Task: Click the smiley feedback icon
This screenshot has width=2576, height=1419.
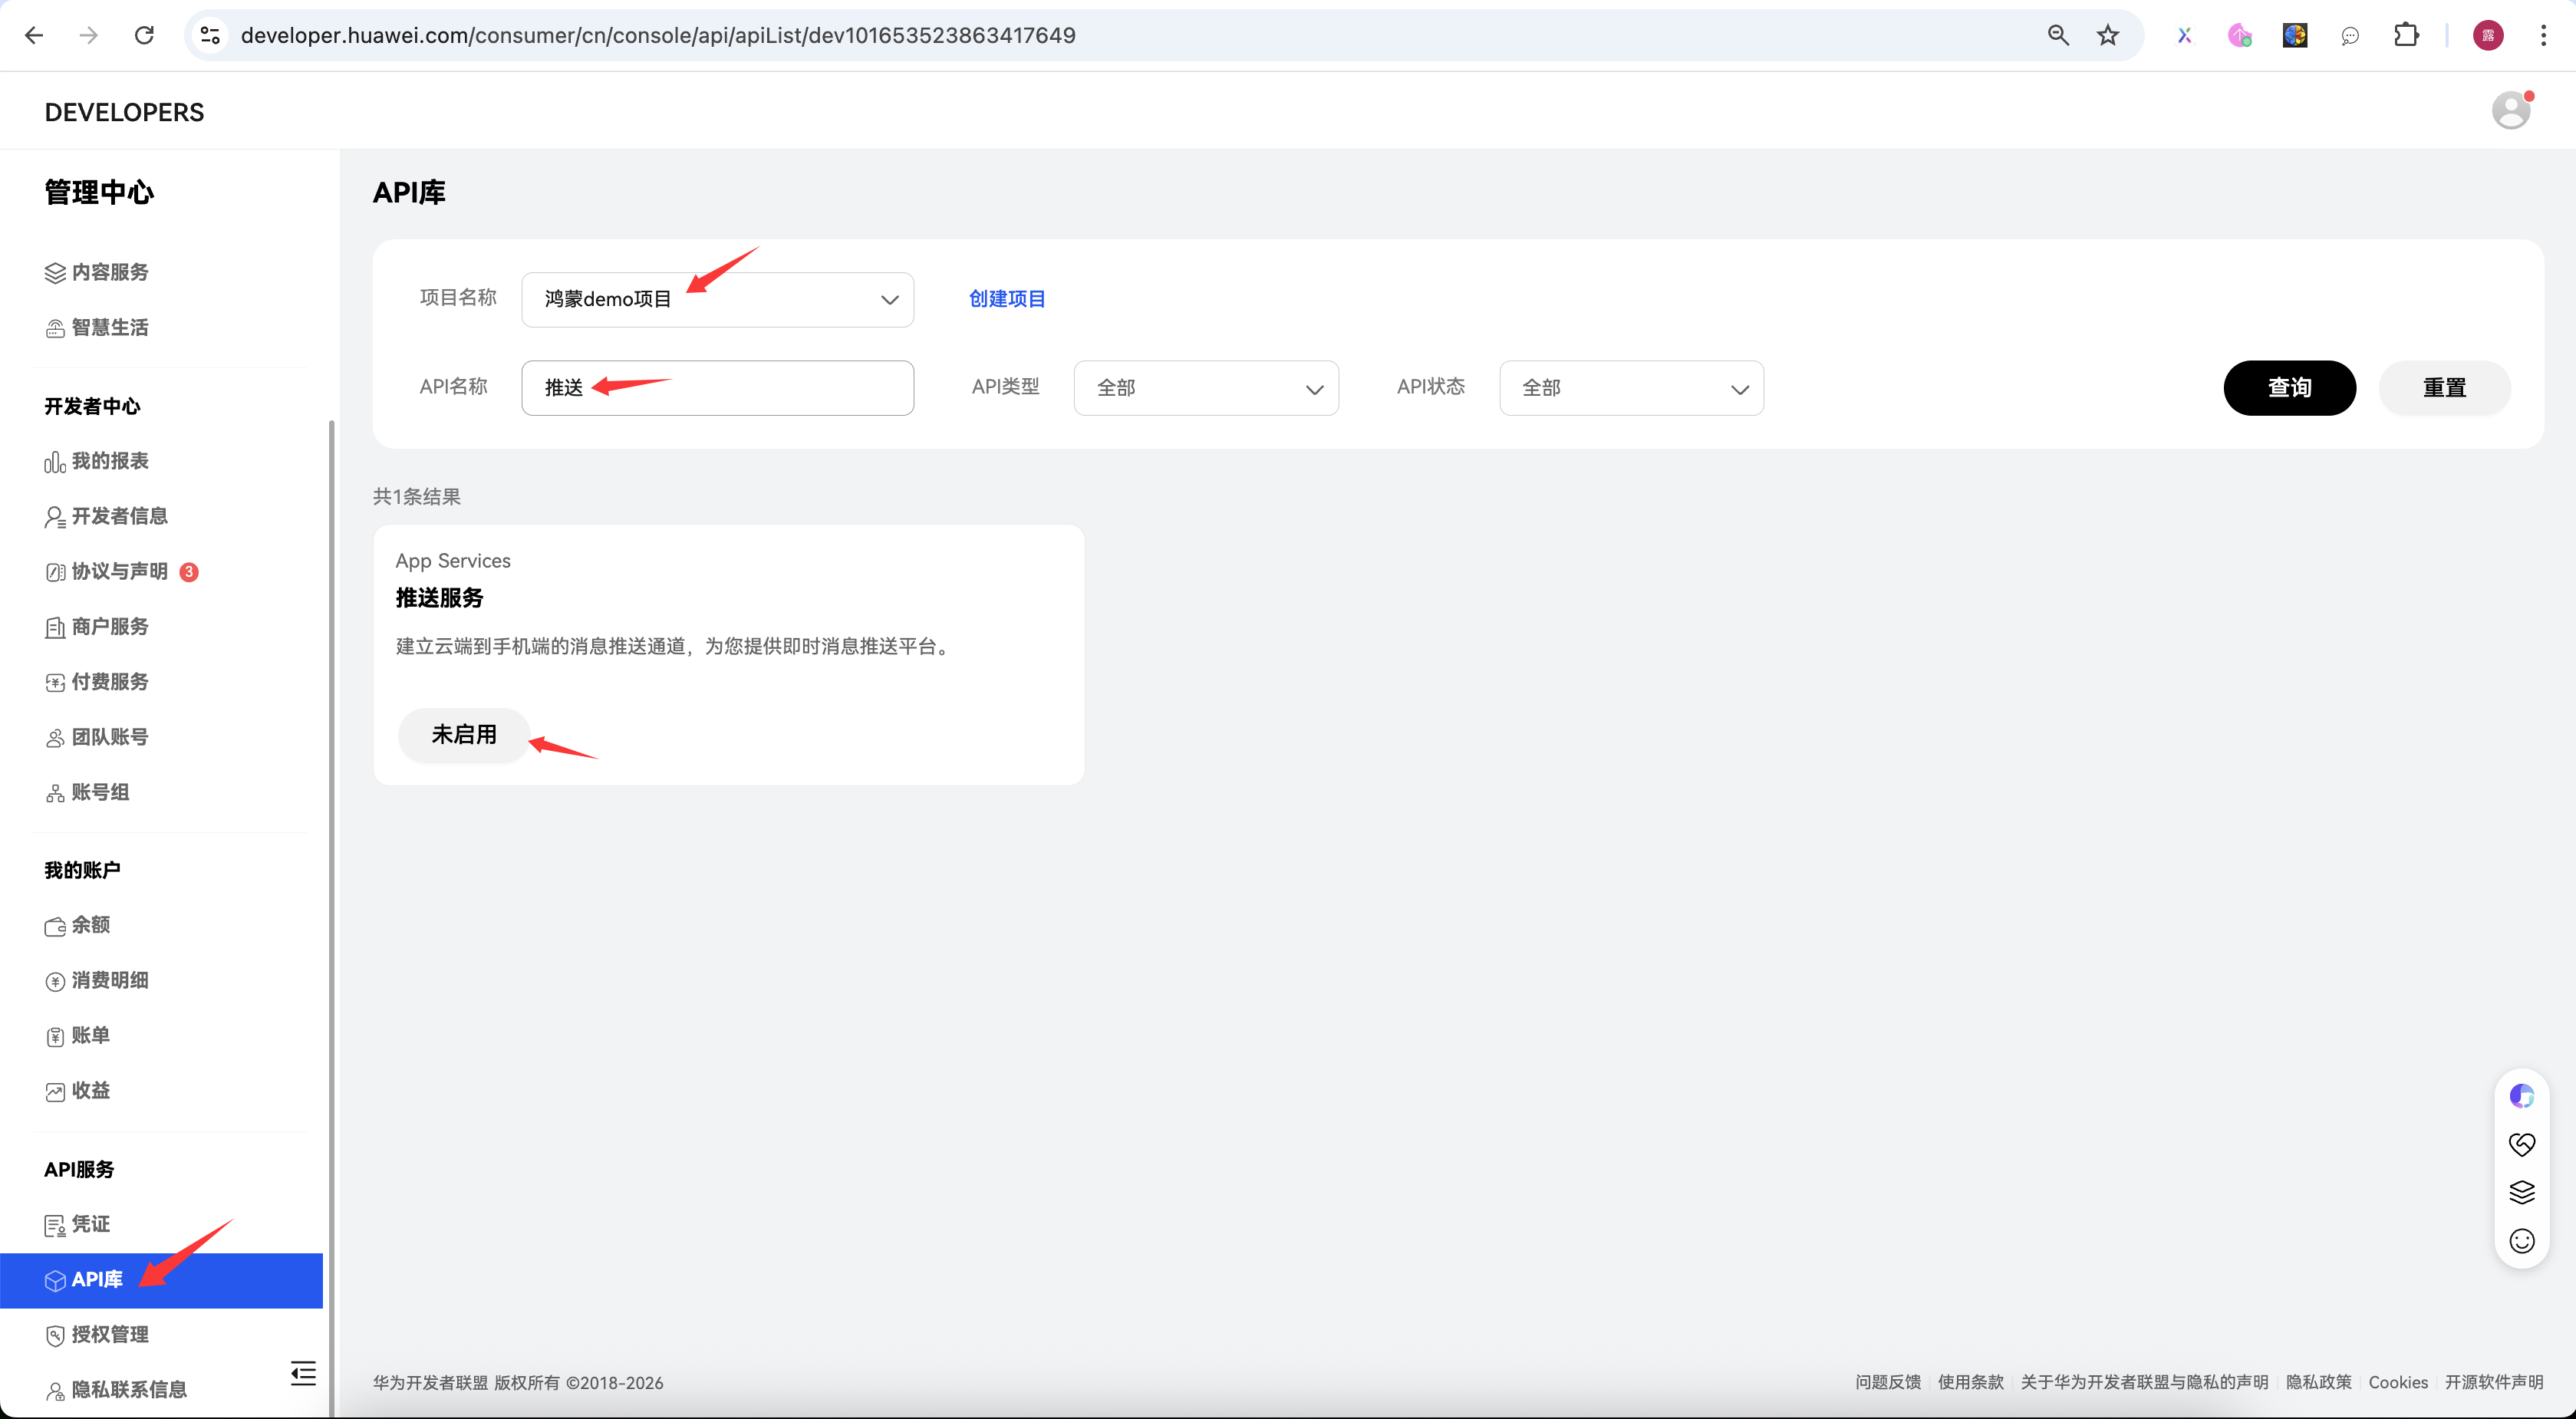Action: (2521, 1240)
